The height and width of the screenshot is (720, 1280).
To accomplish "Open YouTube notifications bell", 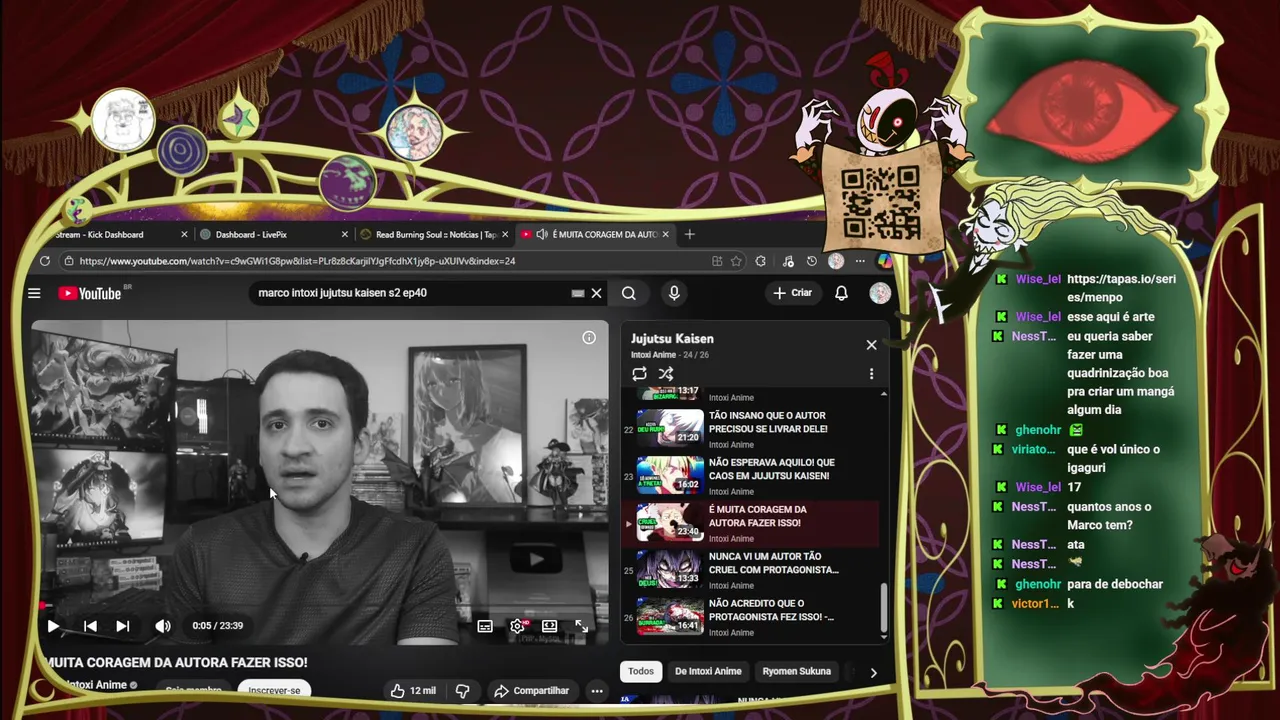I will coord(841,293).
